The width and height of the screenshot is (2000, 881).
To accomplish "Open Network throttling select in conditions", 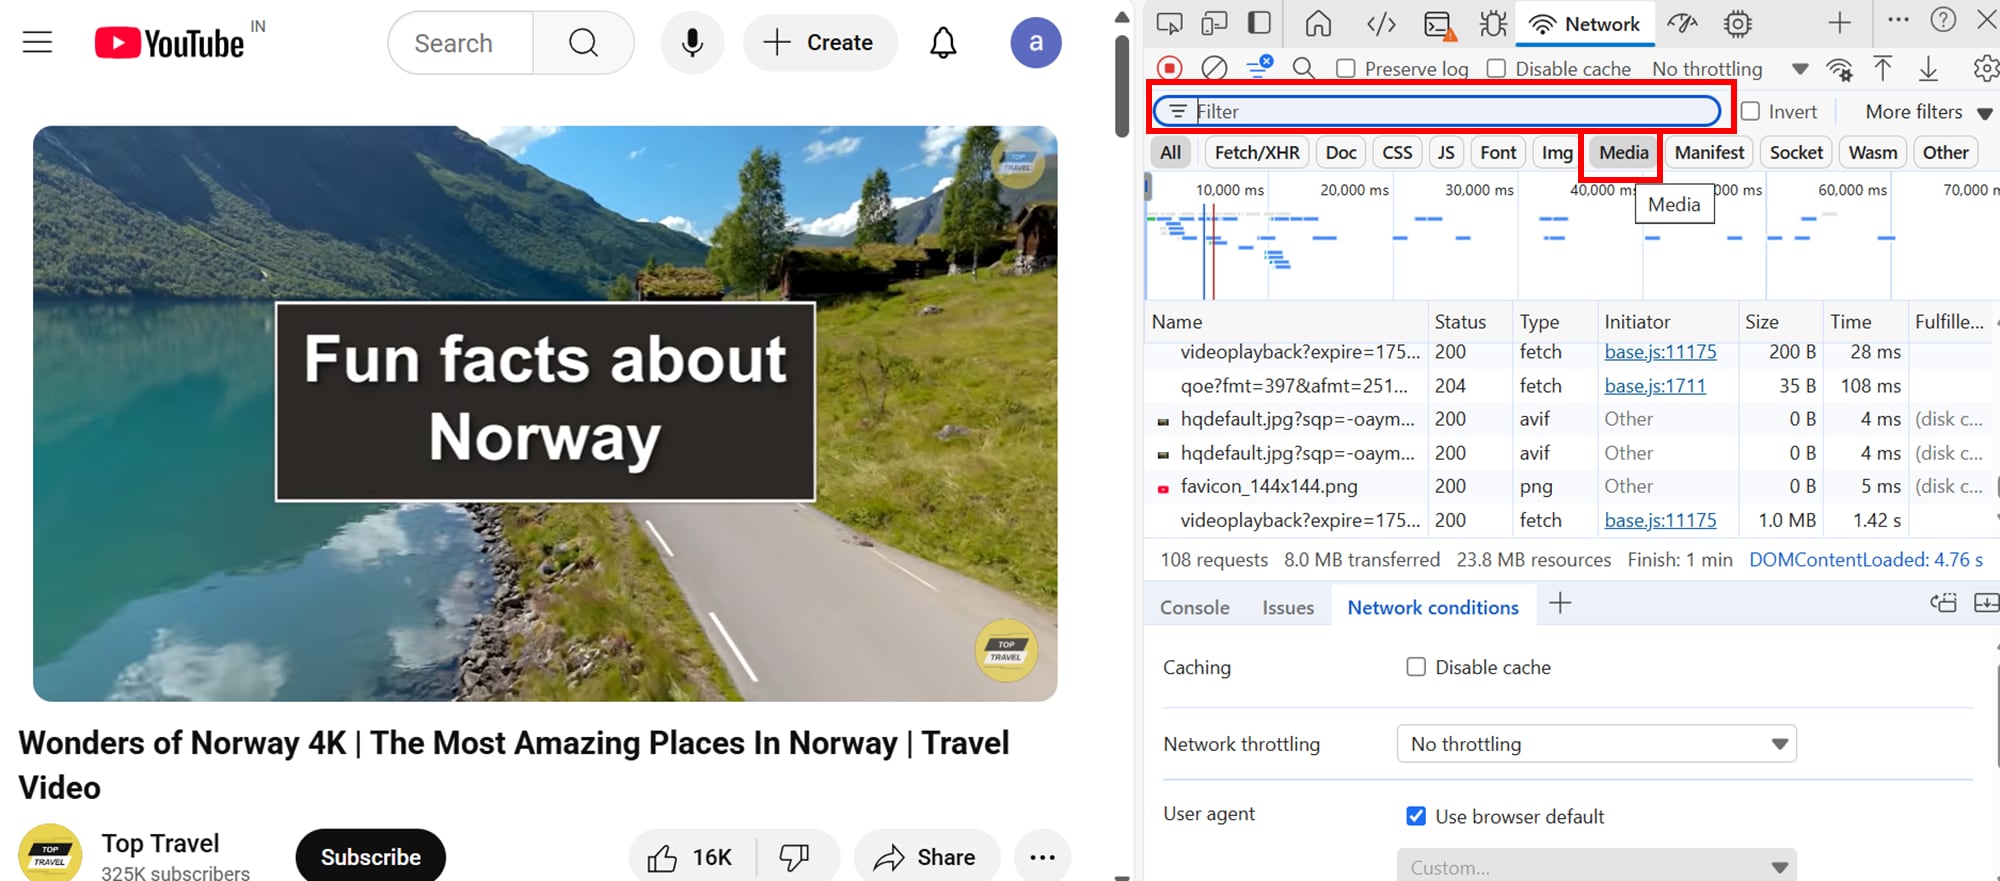I will click(x=1596, y=744).
